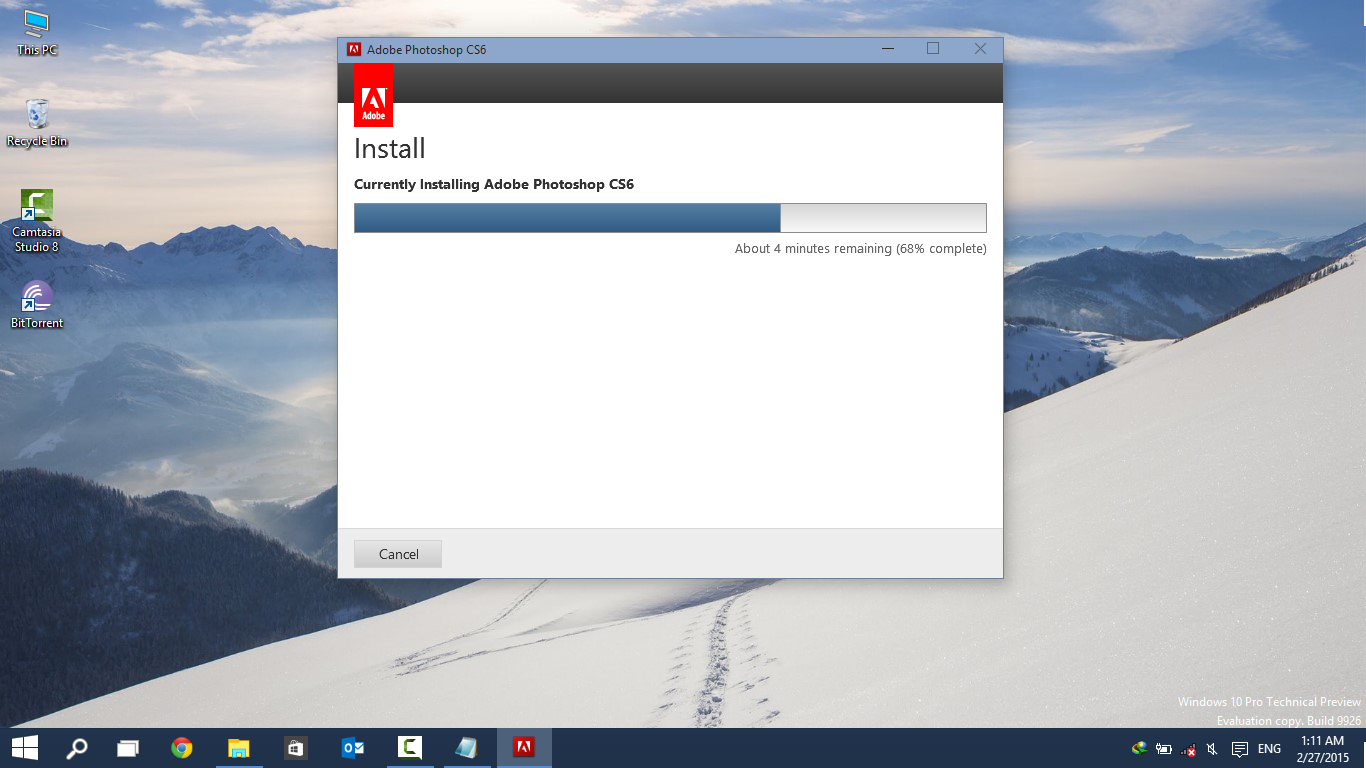Launch Google Chrome from taskbar
Screen dimensions: 1366x768
181,748
